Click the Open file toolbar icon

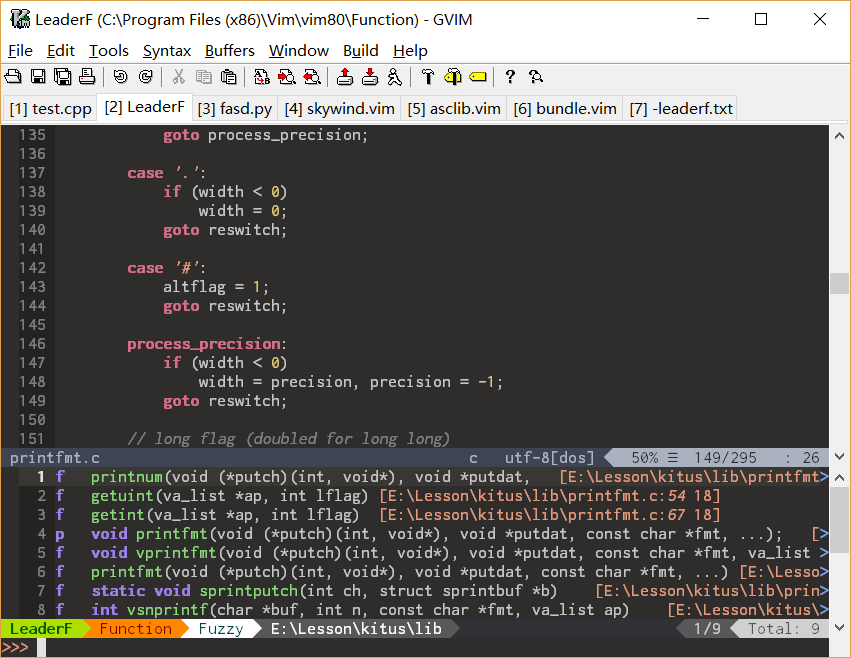(13, 77)
